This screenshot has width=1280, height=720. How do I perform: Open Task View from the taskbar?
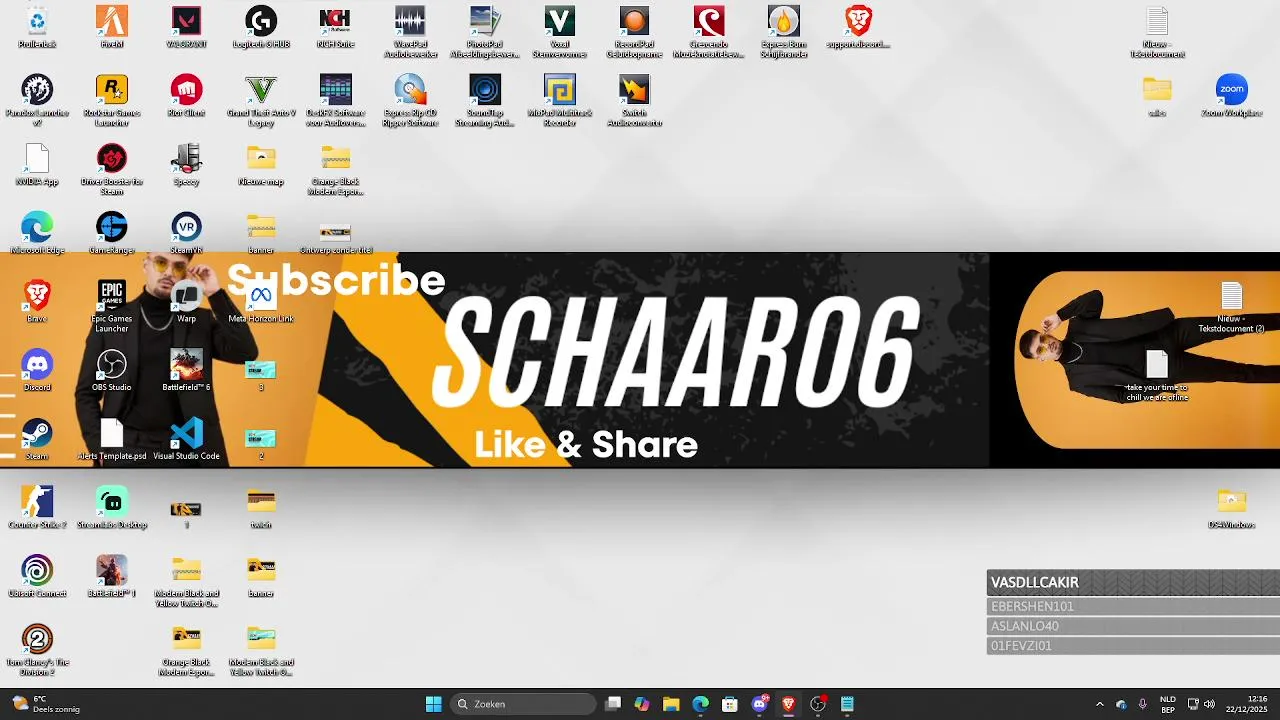[613, 704]
